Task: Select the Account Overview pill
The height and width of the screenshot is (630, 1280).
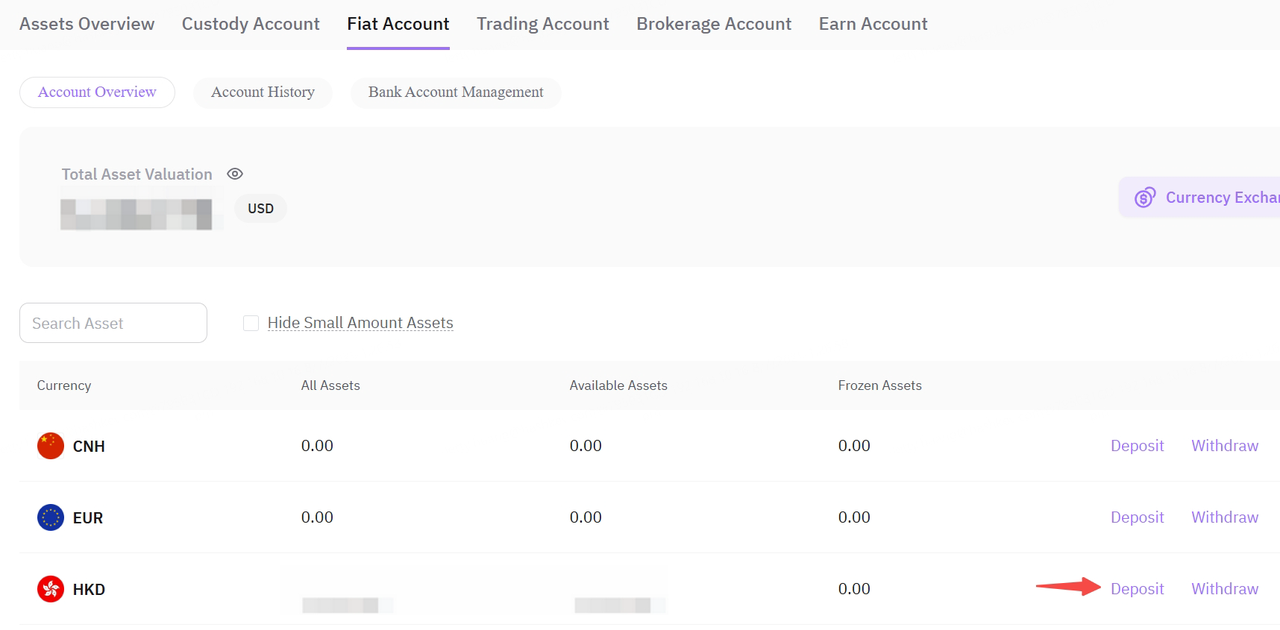Action: tap(97, 92)
